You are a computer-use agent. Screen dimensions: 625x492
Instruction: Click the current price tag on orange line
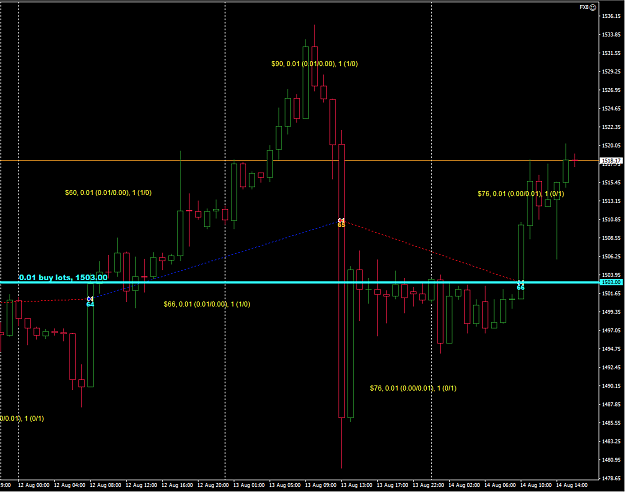[611, 161]
